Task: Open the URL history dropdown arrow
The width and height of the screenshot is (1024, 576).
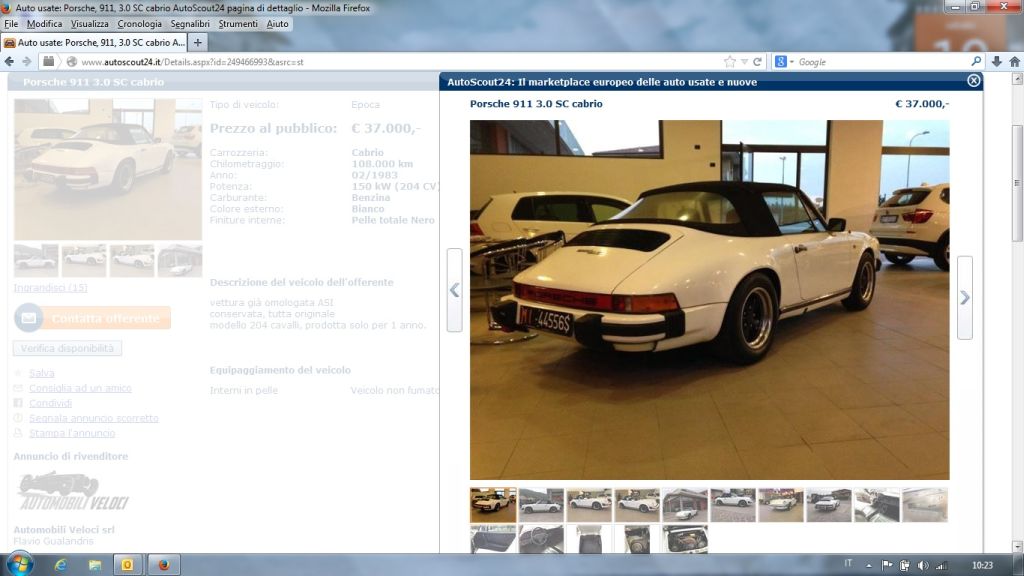Action: [x=744, y=61]
